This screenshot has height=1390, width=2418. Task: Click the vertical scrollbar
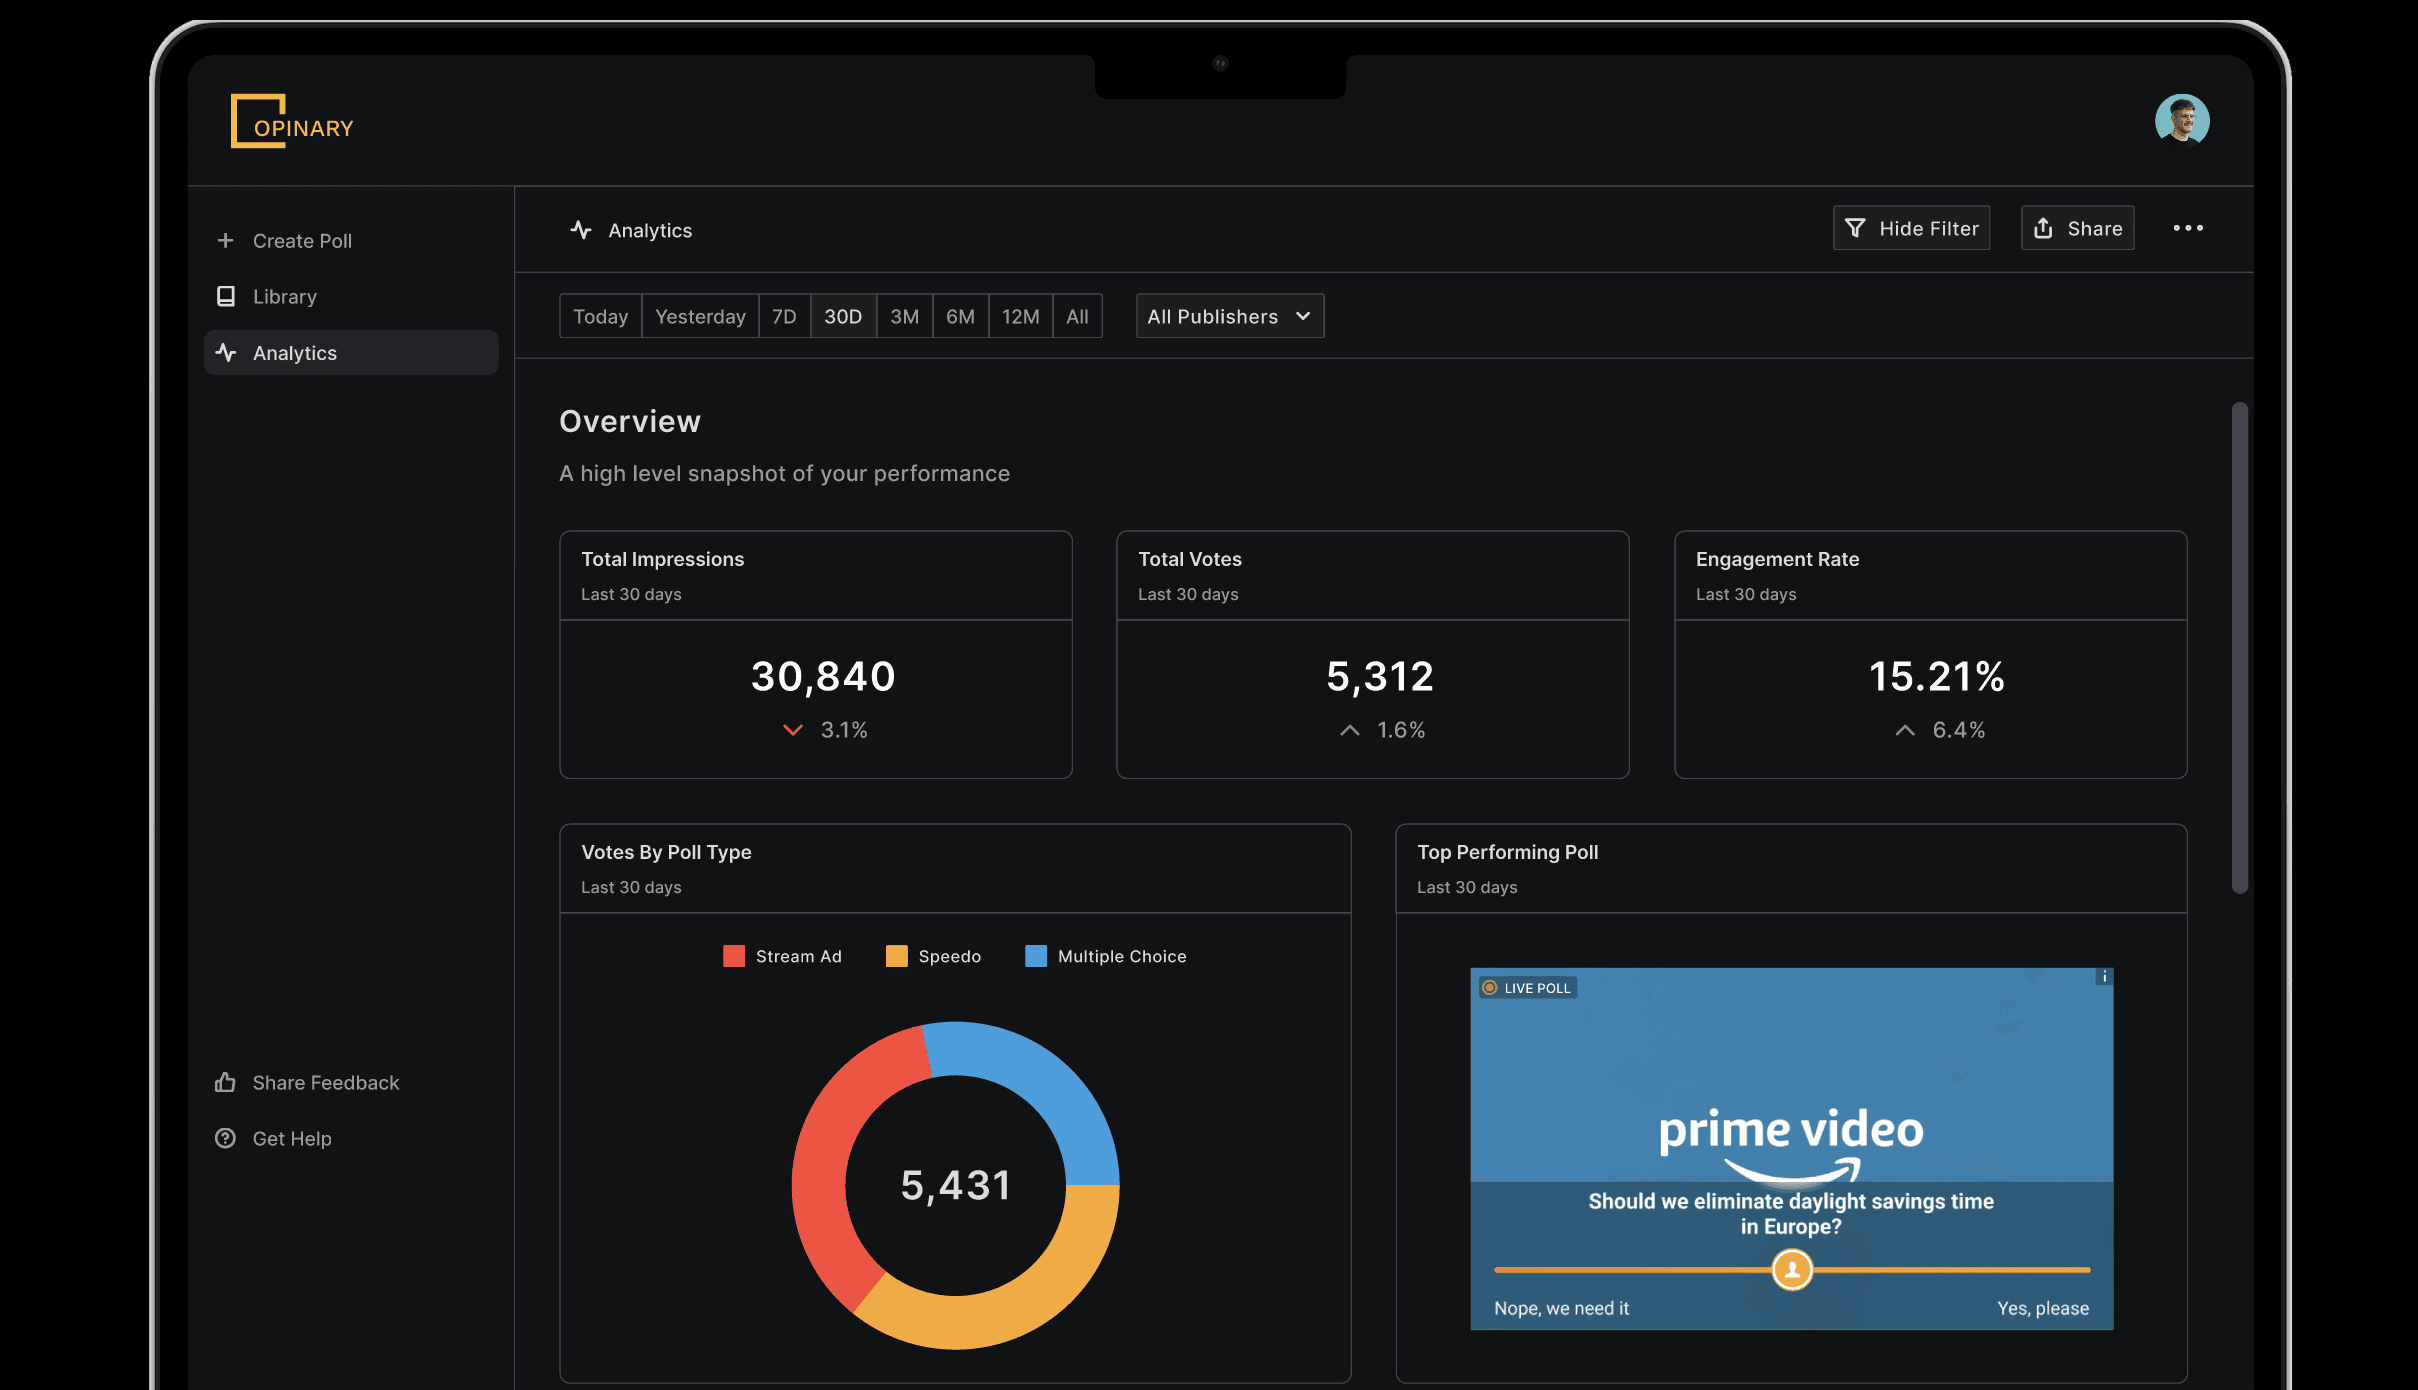coord(2239,647)
